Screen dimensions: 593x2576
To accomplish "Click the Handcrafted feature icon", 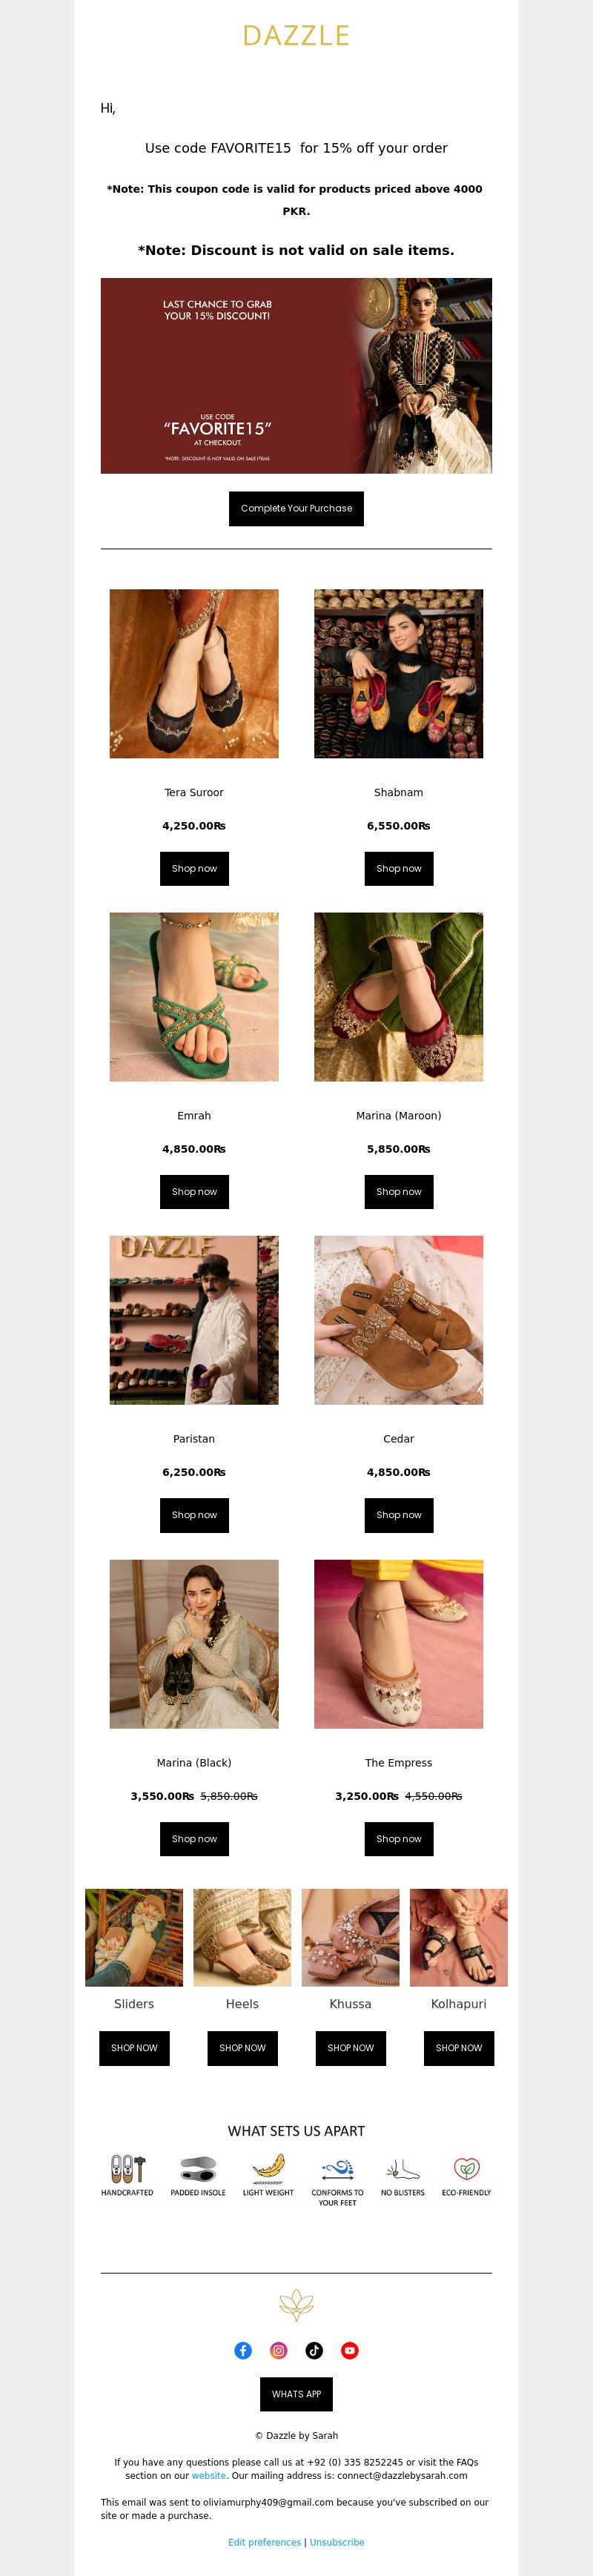I will pos(127,2168).
